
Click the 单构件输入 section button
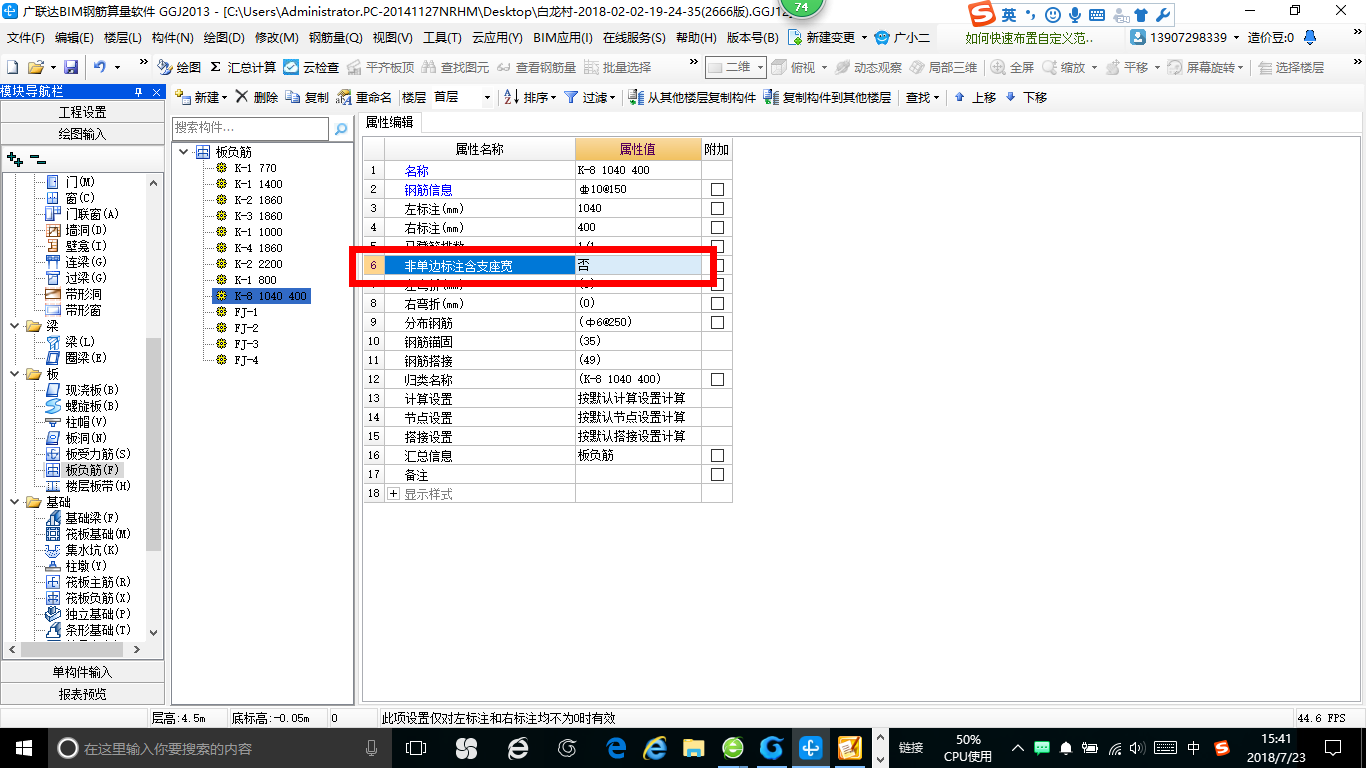[82, 672]
